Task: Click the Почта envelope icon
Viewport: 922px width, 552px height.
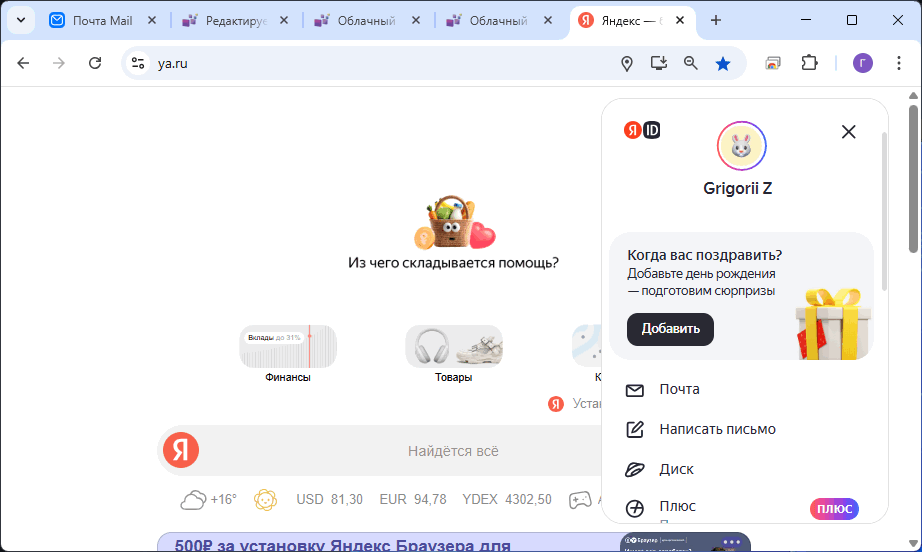Action: 634,390
